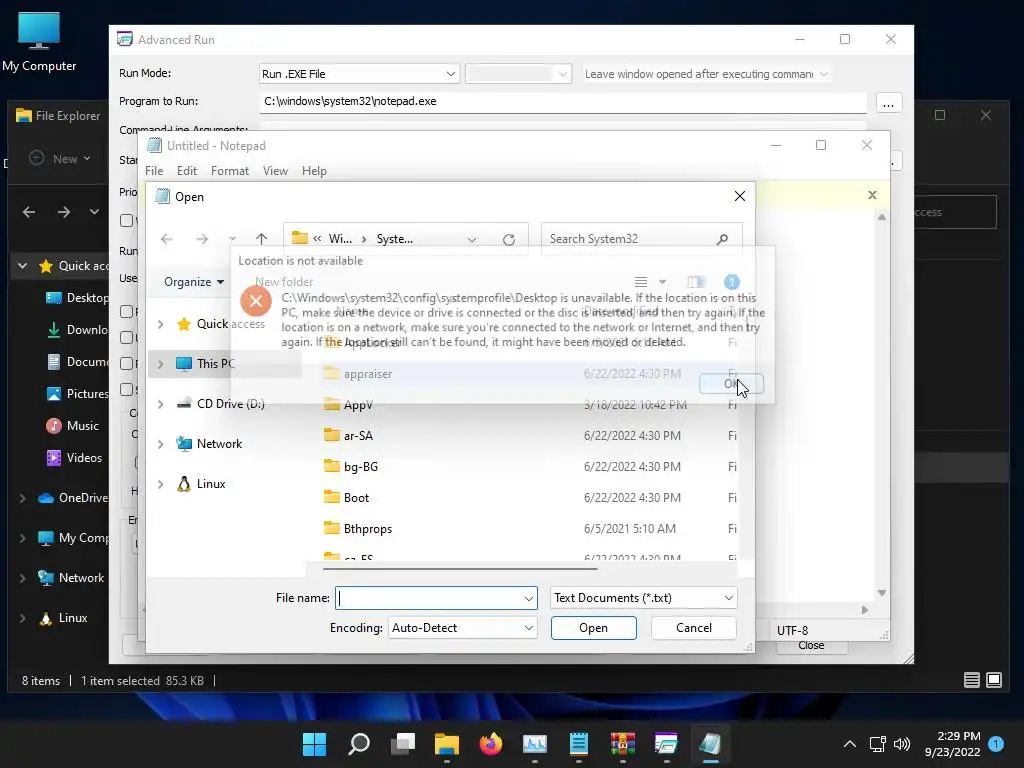Select the bg-BG folder
The image size is (1024, 768).
click(360, 467)
